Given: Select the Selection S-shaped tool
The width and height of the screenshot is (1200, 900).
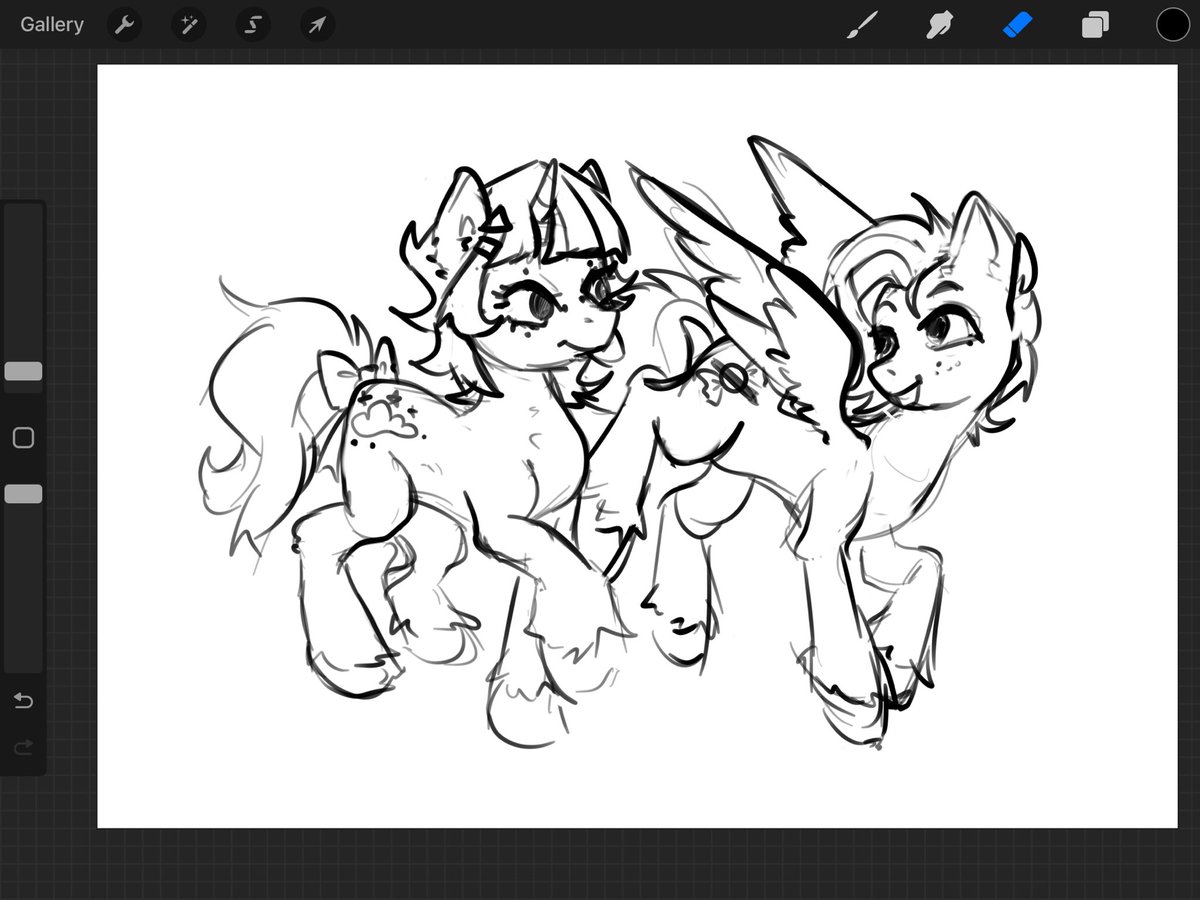Looking at the screenshot, I should coord(253,25).
